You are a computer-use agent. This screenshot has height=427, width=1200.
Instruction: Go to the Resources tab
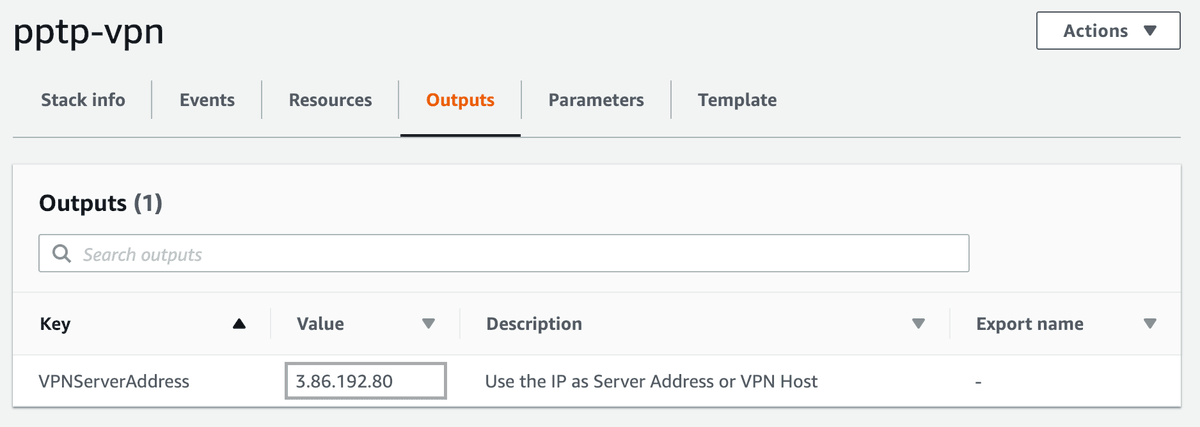coord(330,100)
